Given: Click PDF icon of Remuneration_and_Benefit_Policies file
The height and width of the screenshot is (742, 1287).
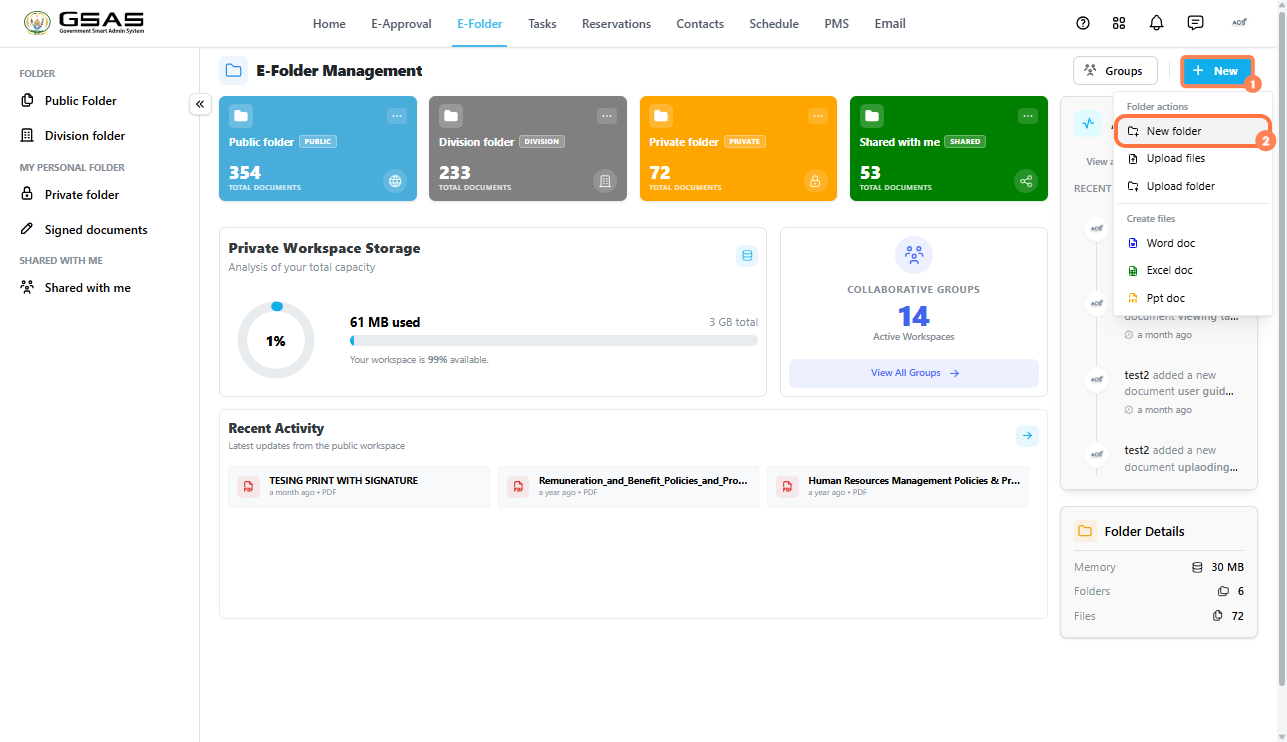Looking at the screenshot, I should 518,486.
